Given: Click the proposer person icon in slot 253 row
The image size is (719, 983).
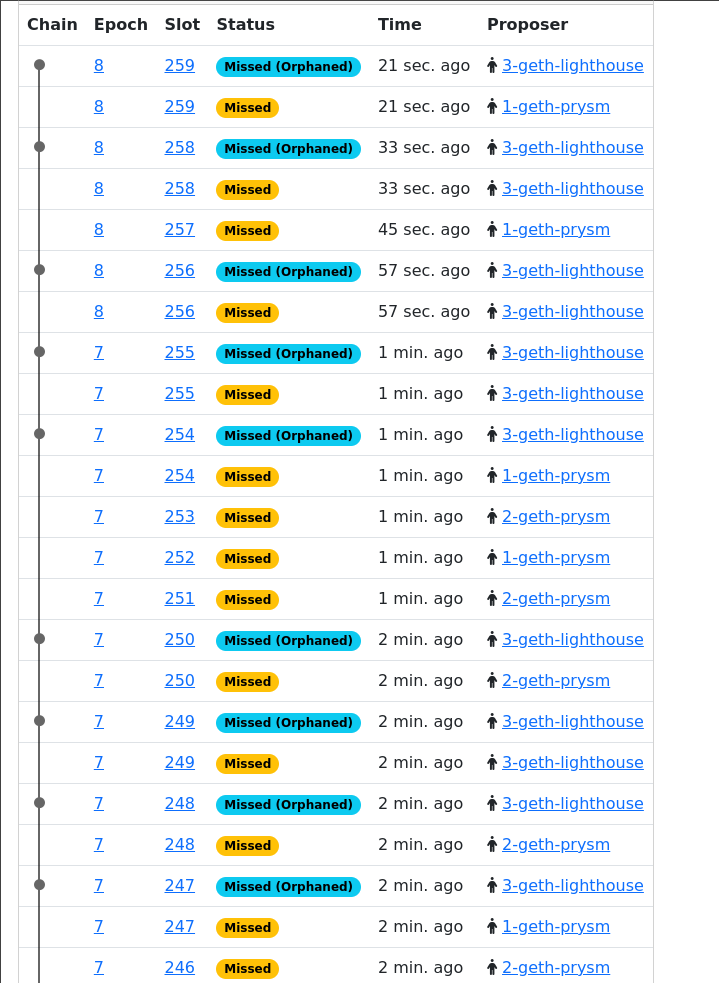Looking at the screenshot, I should (492, 516).
